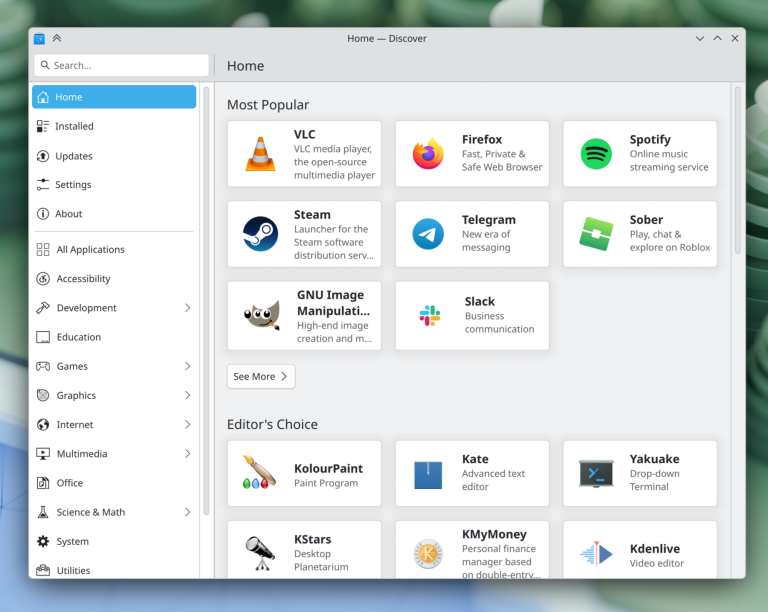The width and height of the screenshot is (768, 612).
Task: Select the Games category label
Action: tap(72, 366)
